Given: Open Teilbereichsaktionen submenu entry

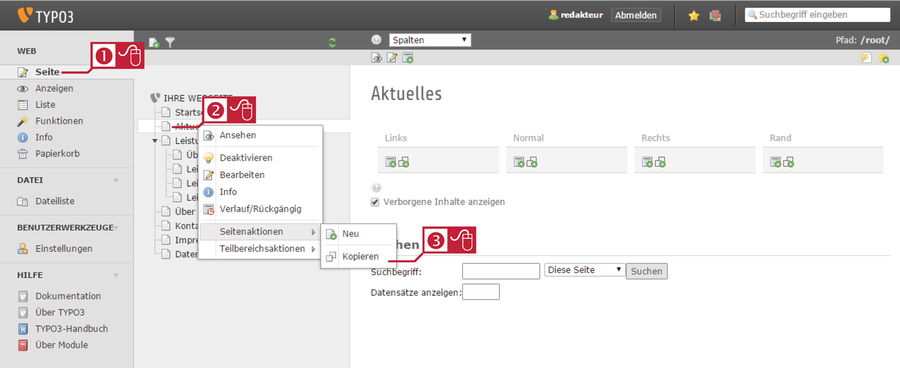Looking at the screenshot, I should 261,249.
